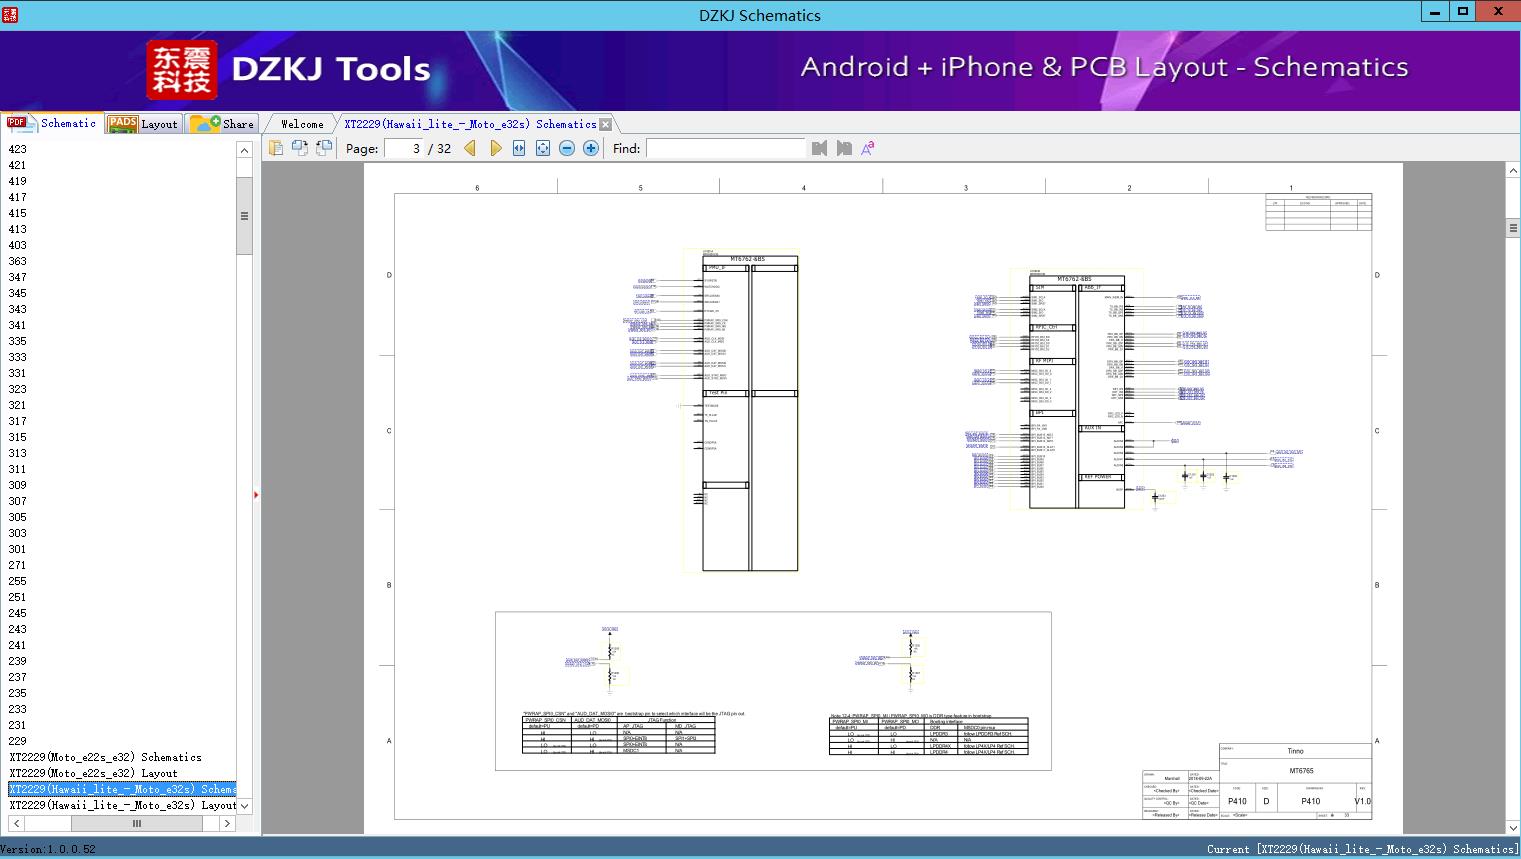This screenshot has height=859, width=1521.
Task: Click sidebar list scroll-down arrow
Action: (x=244, y=806)
